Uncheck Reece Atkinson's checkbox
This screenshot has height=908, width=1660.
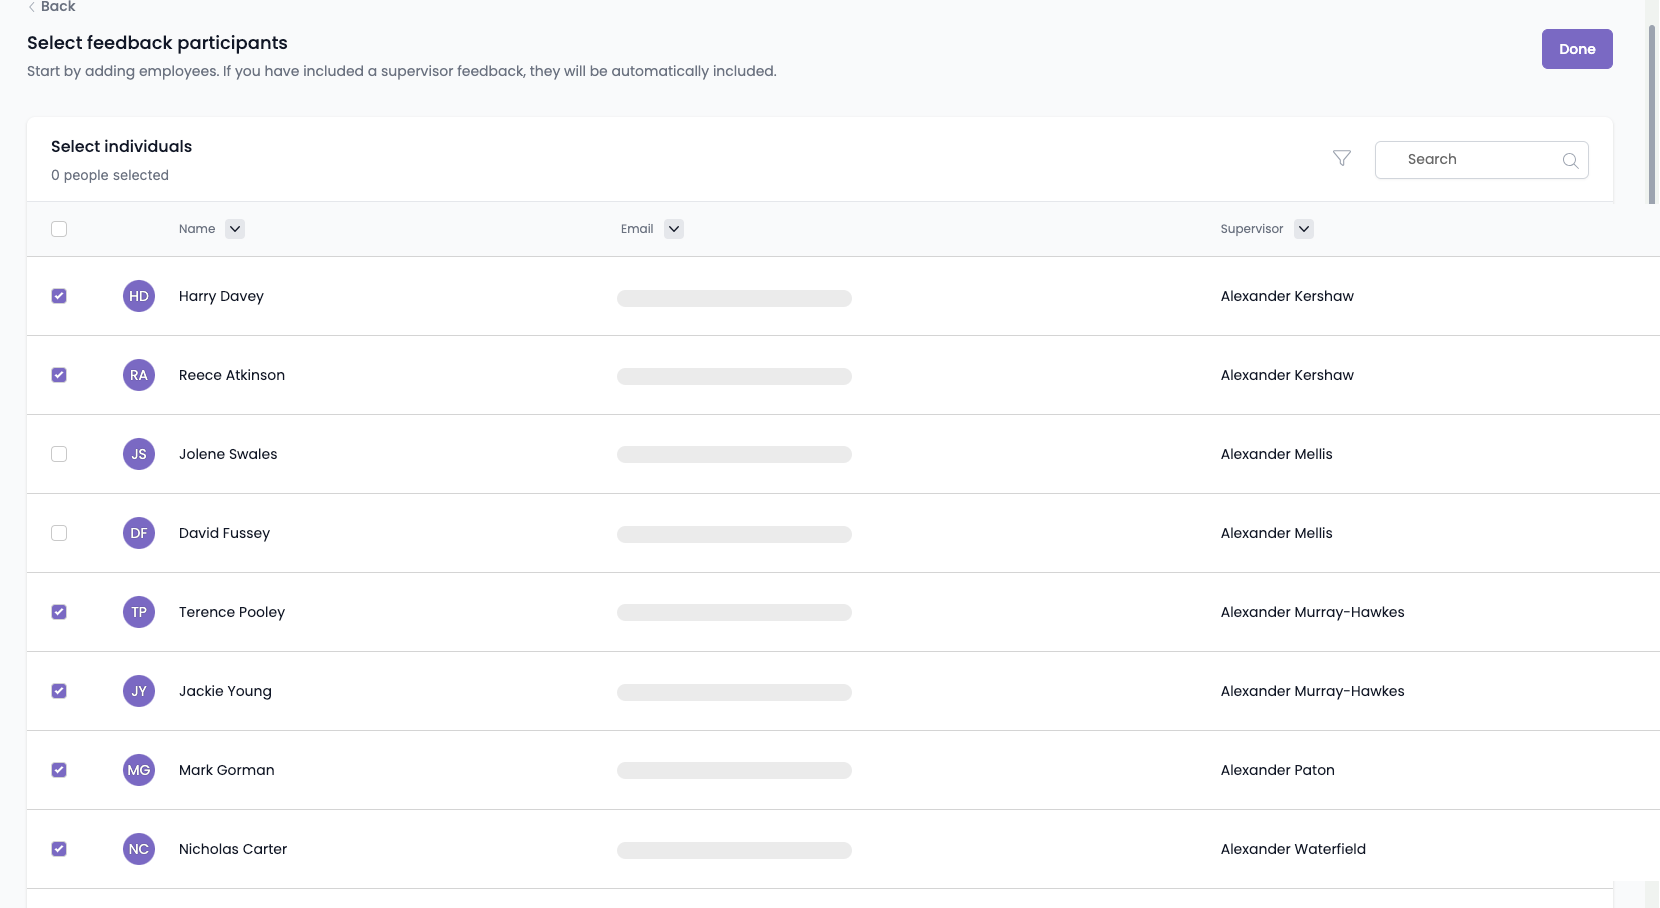coord(59,375)
